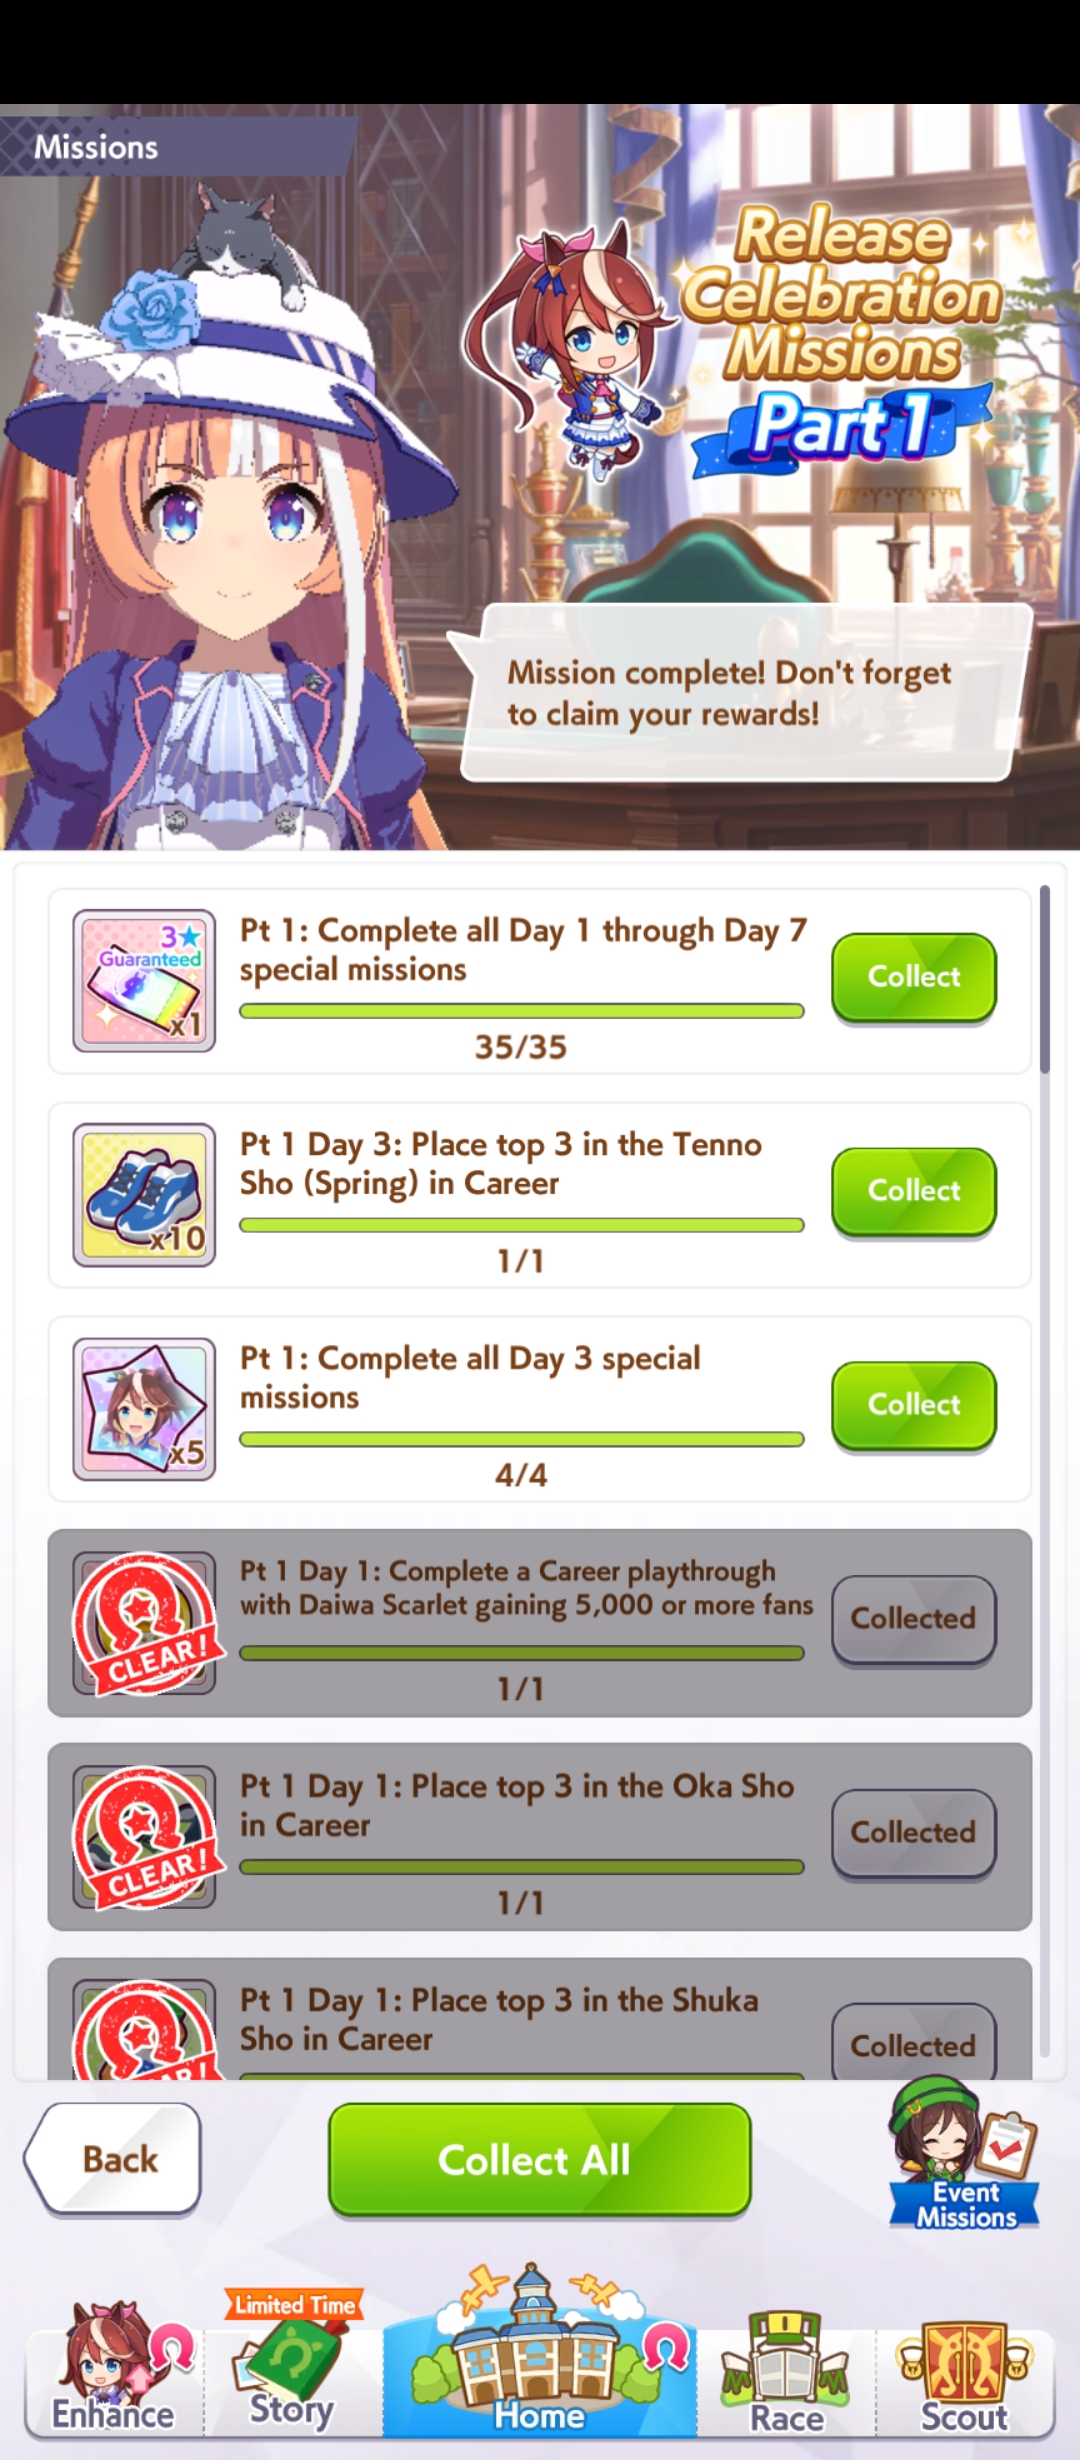Tap the CLEAR stamp on the Oka Sho mission
1080x2460 pixels.
point(148,1838)
